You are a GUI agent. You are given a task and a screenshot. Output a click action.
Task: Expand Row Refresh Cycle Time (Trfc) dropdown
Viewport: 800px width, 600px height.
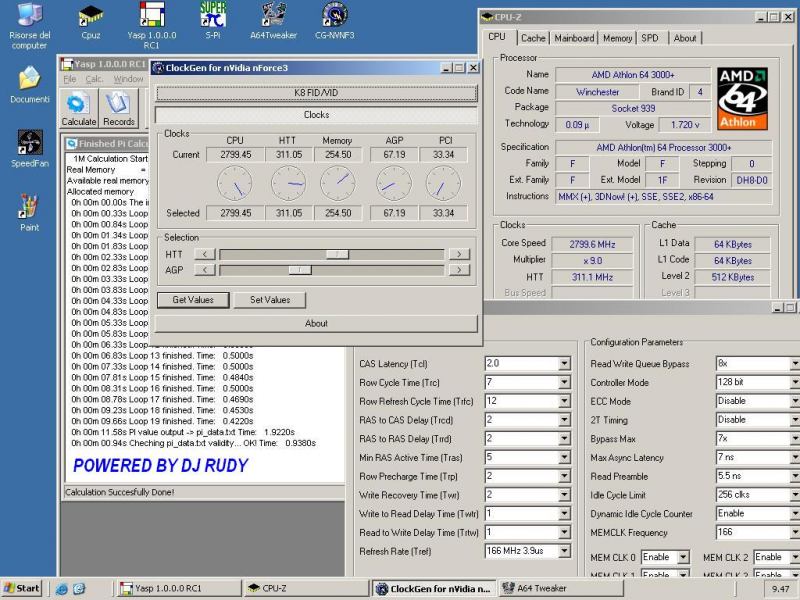click(564, 401)
